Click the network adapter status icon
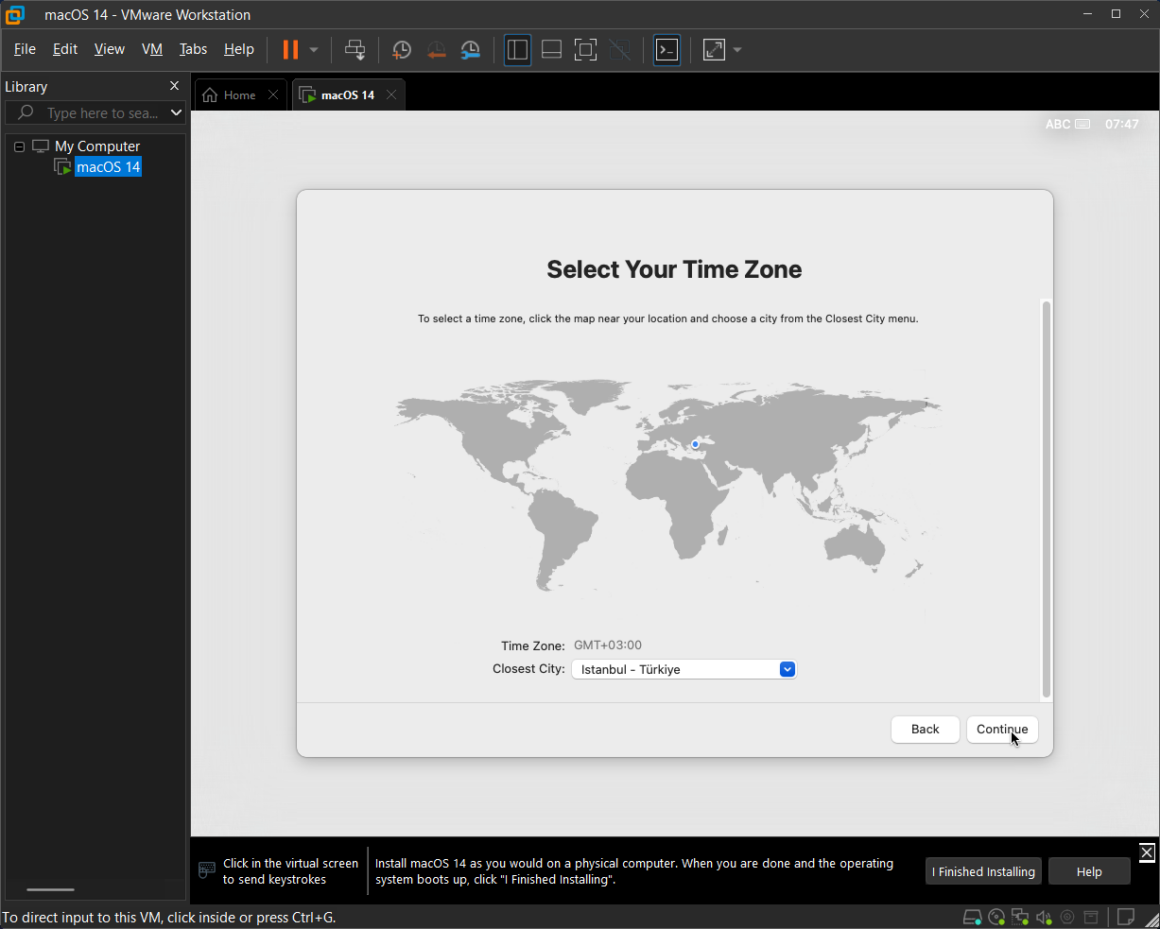Screen dimensions: 1160x929 click(x=1020, y=918)
